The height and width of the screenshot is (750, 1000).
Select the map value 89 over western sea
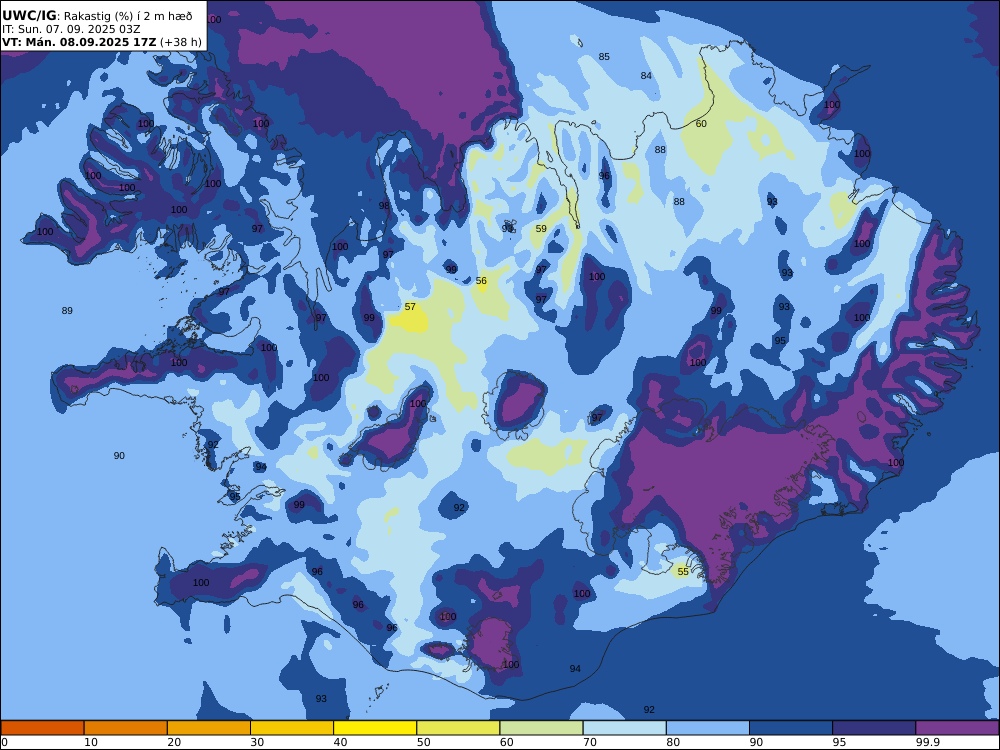(67, 311)
